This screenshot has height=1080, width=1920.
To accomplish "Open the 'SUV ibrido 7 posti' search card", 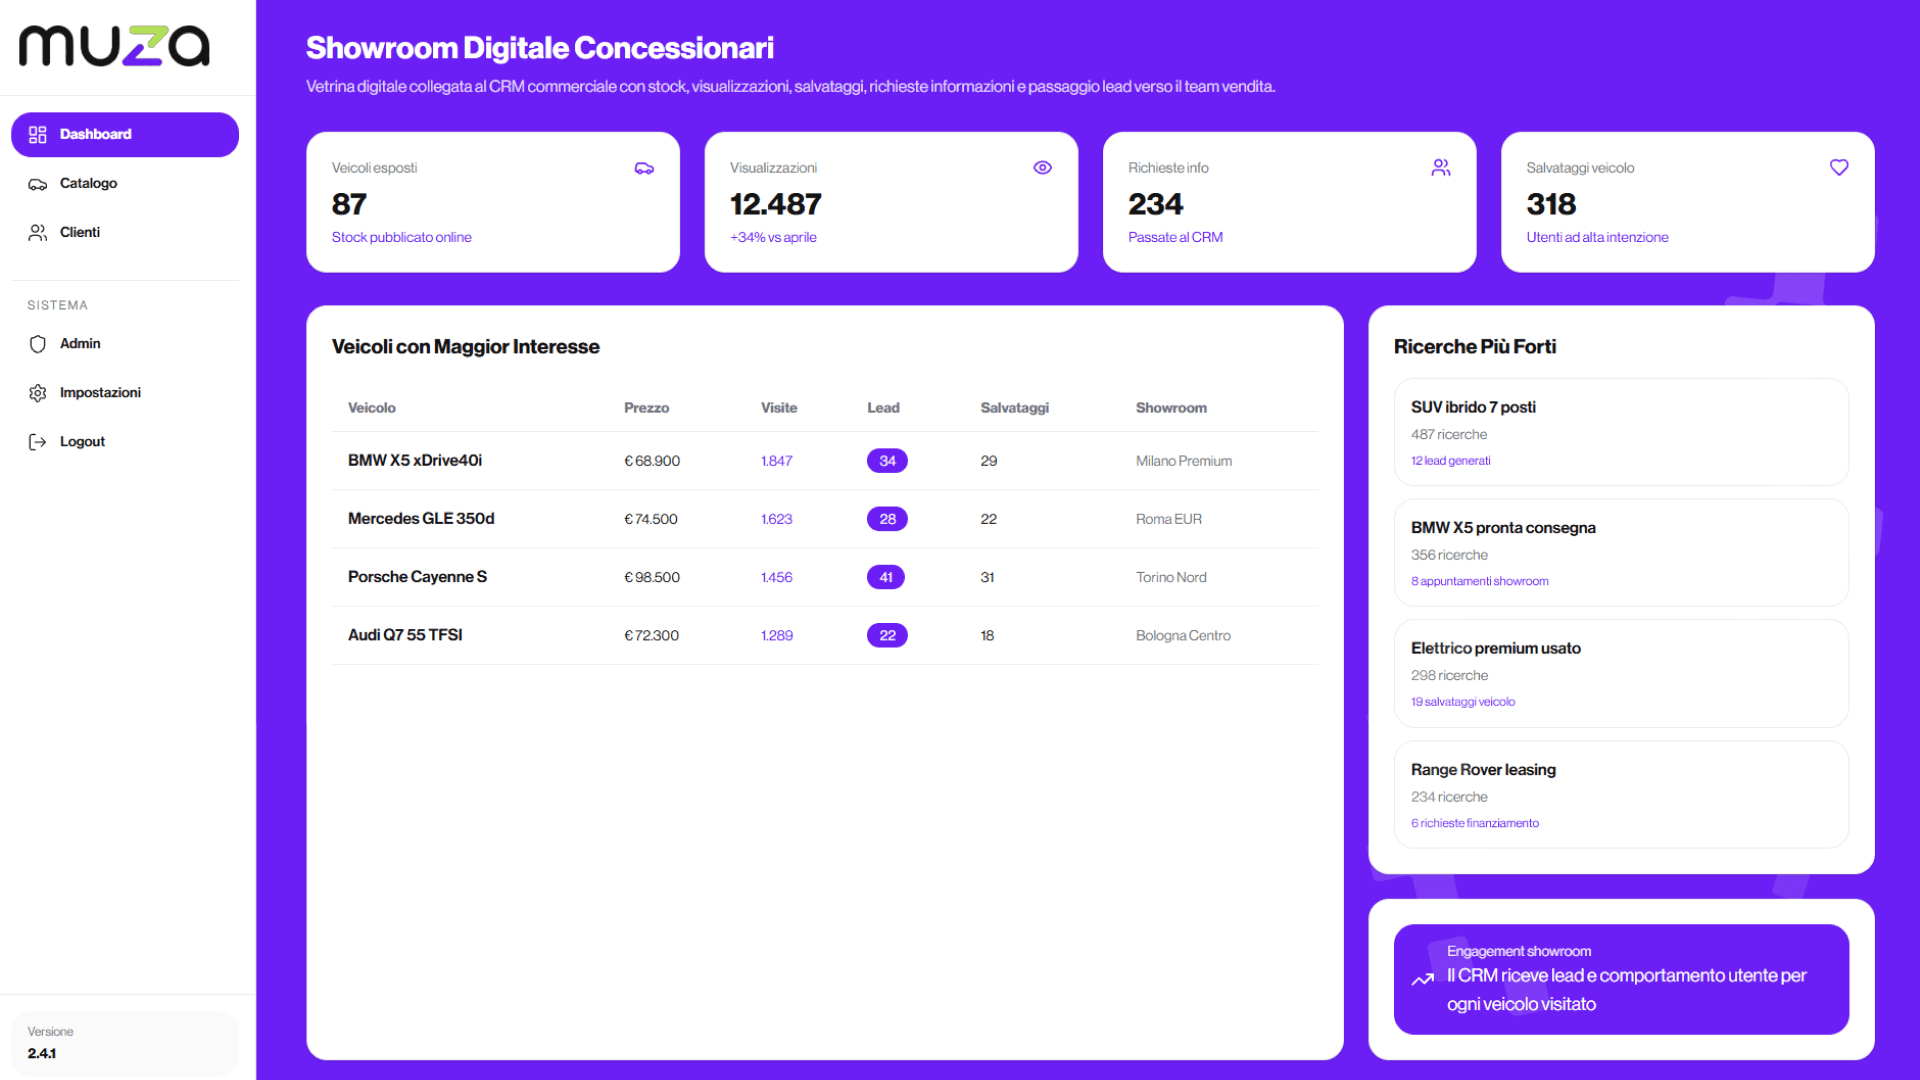I will tap(1621, 433).
